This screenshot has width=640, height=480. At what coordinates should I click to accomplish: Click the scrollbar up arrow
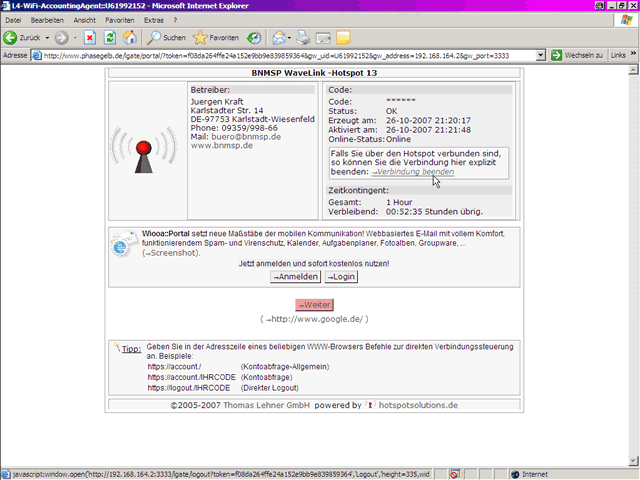tap(633, 70)
